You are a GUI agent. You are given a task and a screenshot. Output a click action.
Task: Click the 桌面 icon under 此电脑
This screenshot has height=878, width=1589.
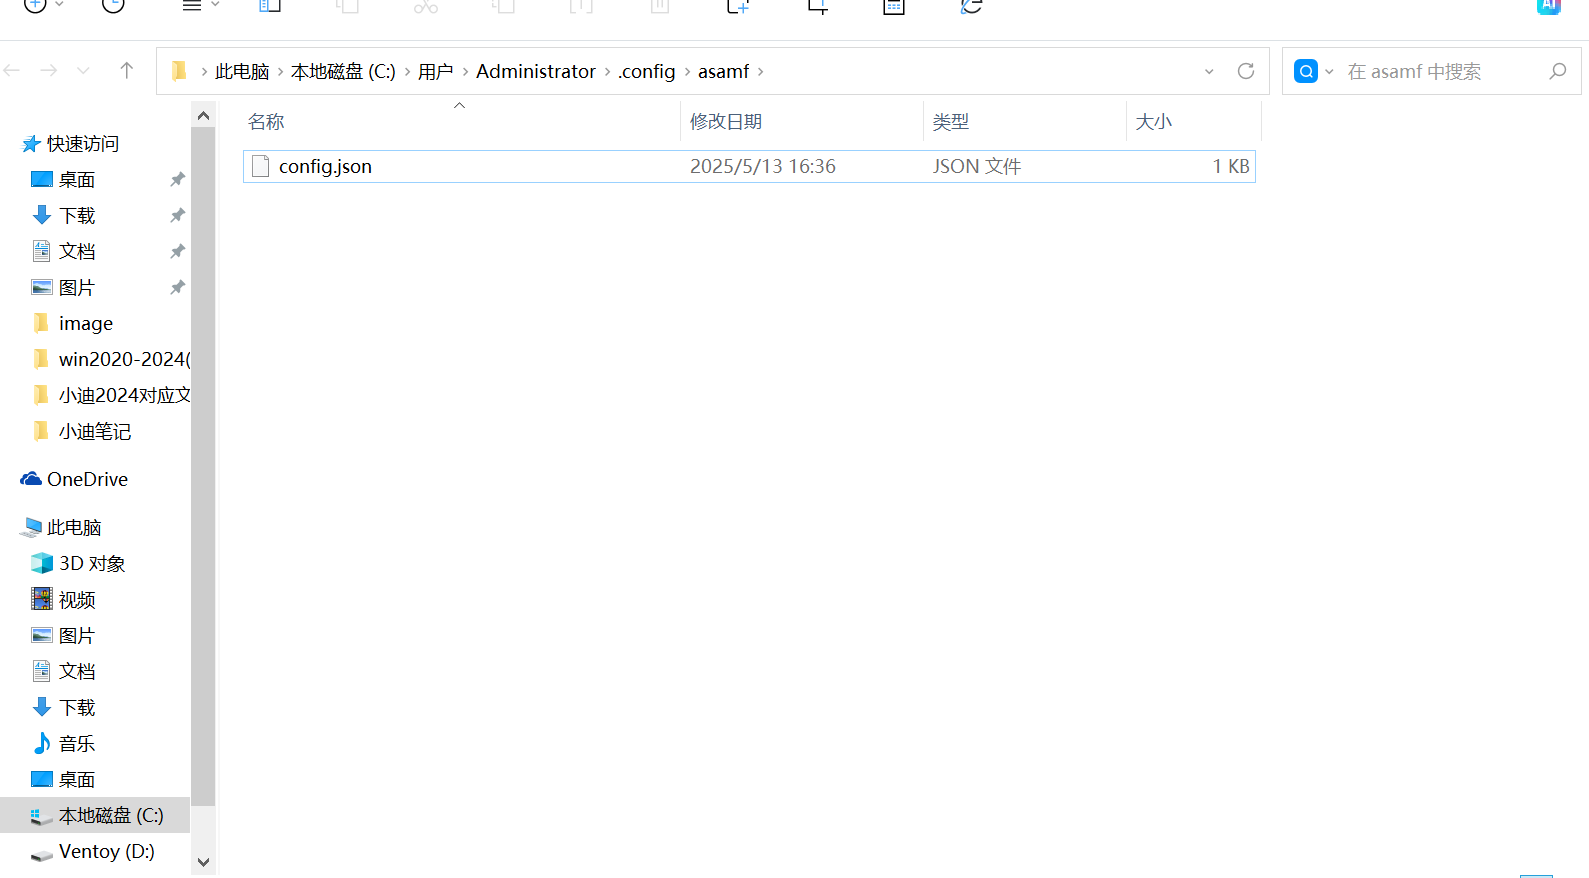tap(42, 779)
